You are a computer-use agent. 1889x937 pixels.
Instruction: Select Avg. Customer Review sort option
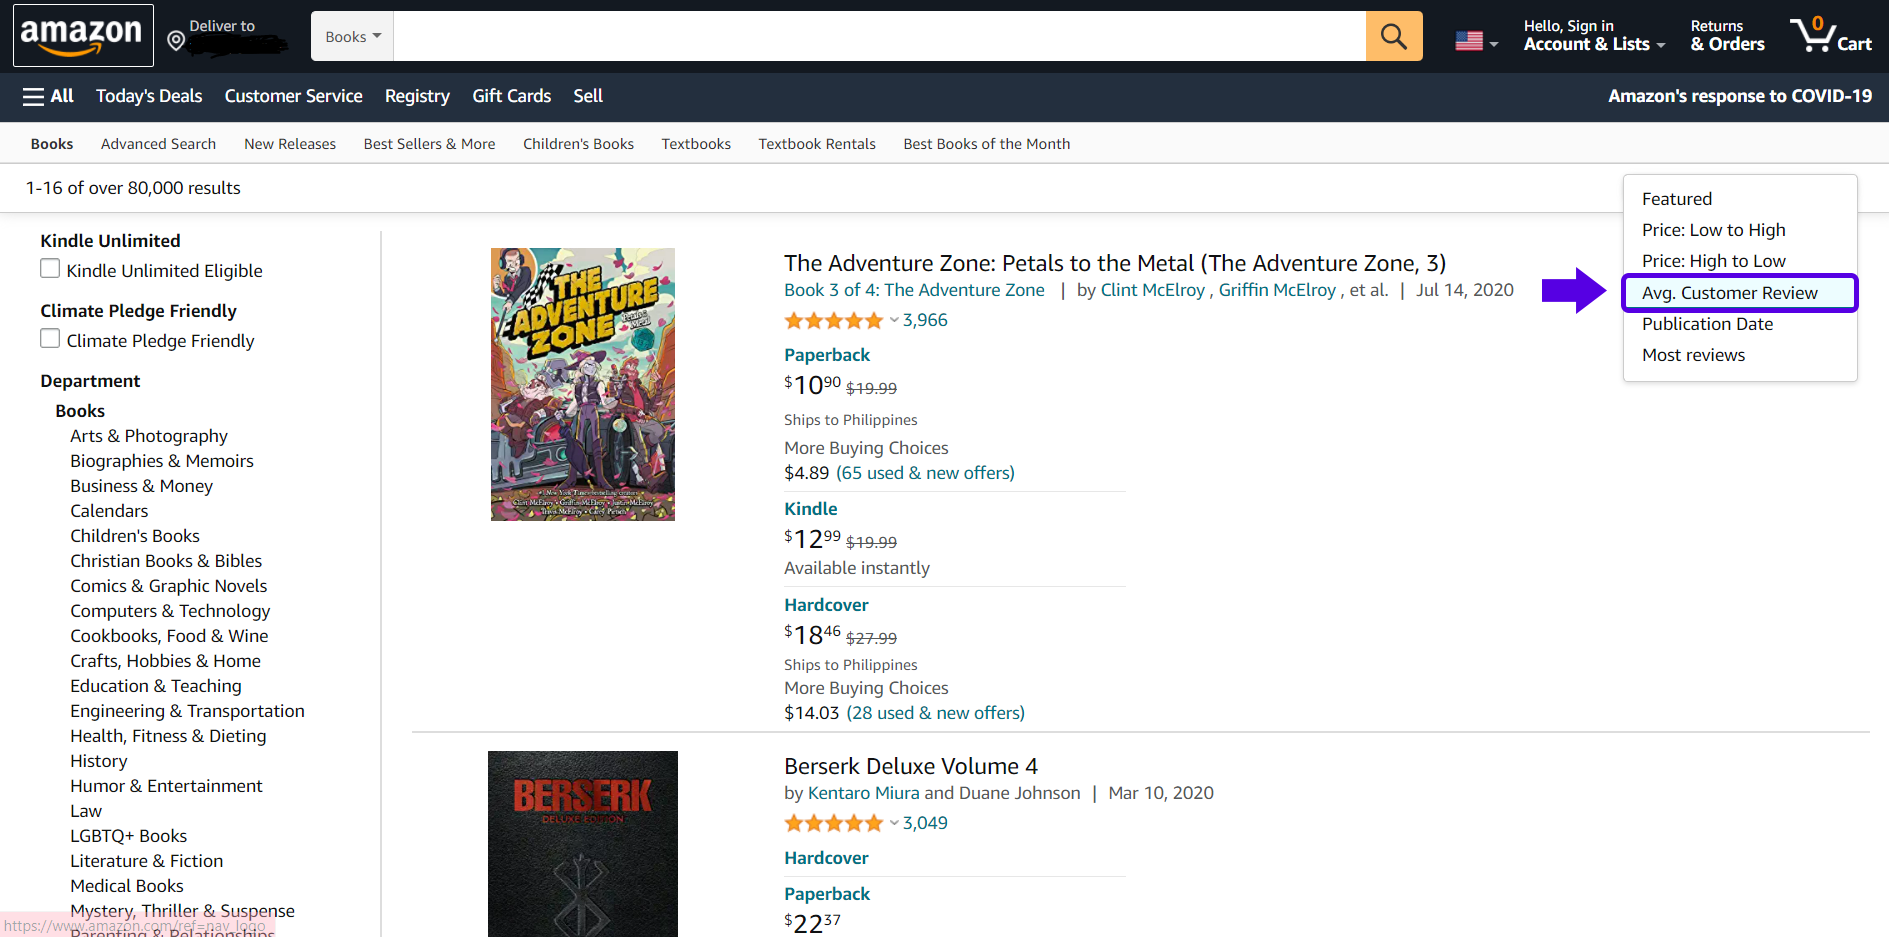tap(1729, 293)
